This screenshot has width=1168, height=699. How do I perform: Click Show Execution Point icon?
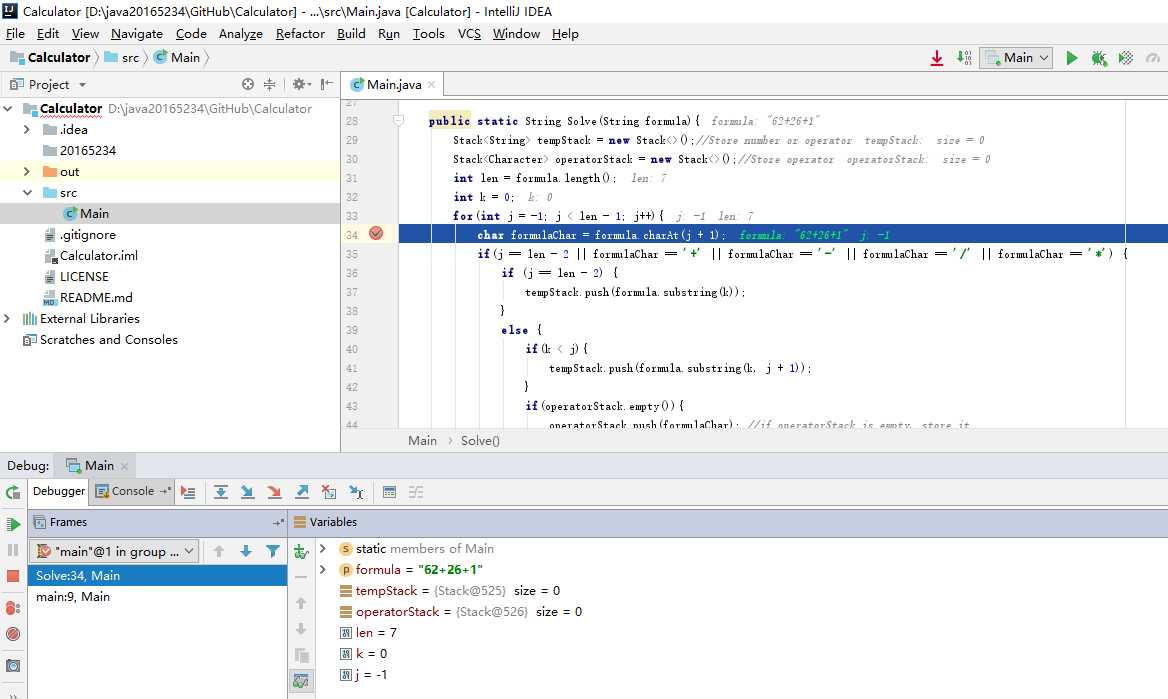click(x=188, y=492)
